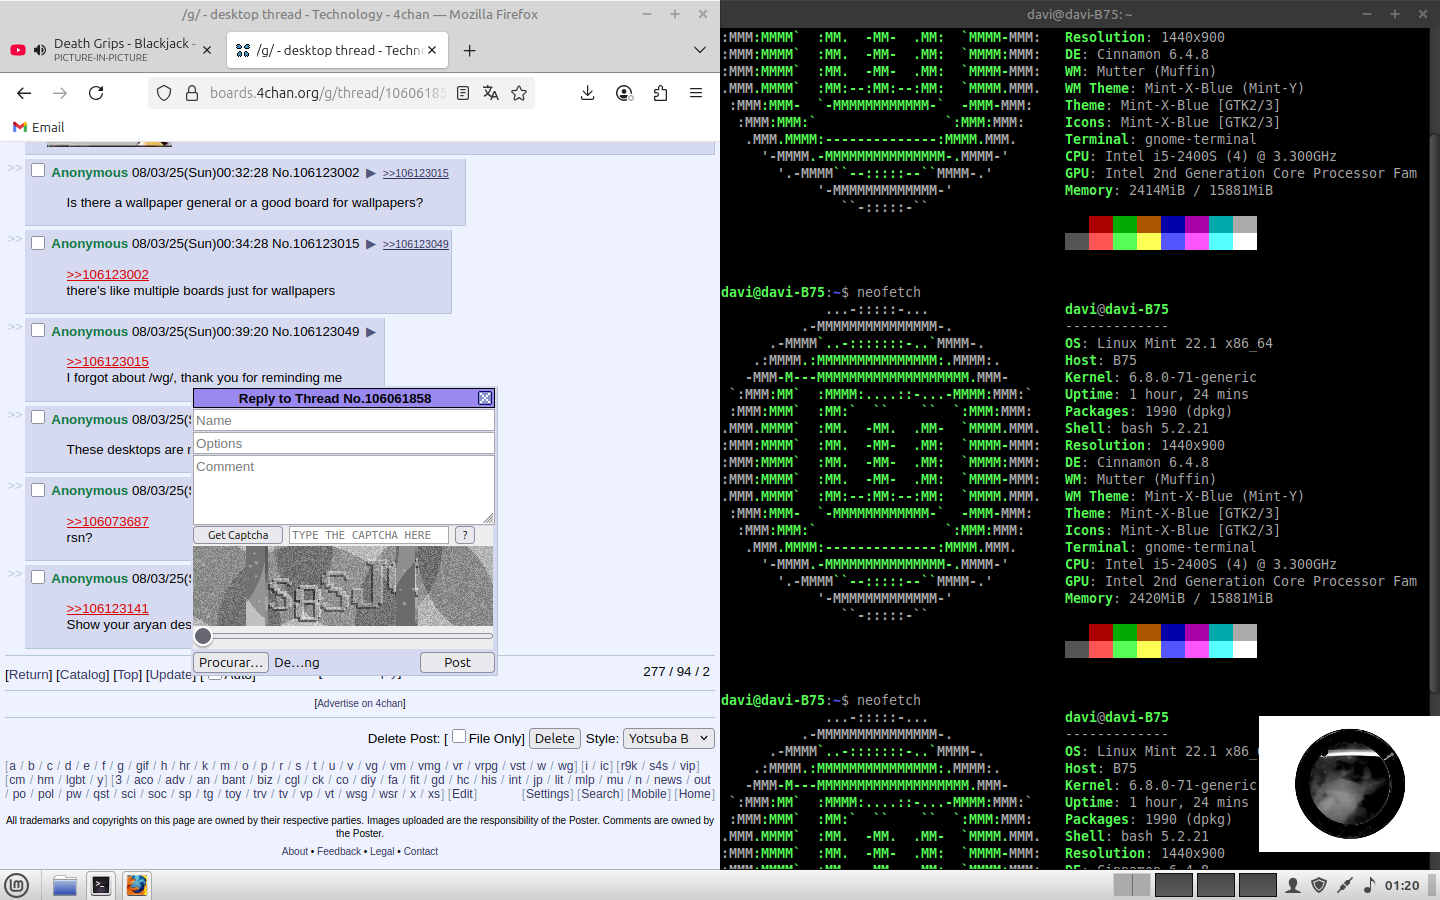Open the Firefox account icon
Screen dimensions: 1440x900
tap(624, 93)
